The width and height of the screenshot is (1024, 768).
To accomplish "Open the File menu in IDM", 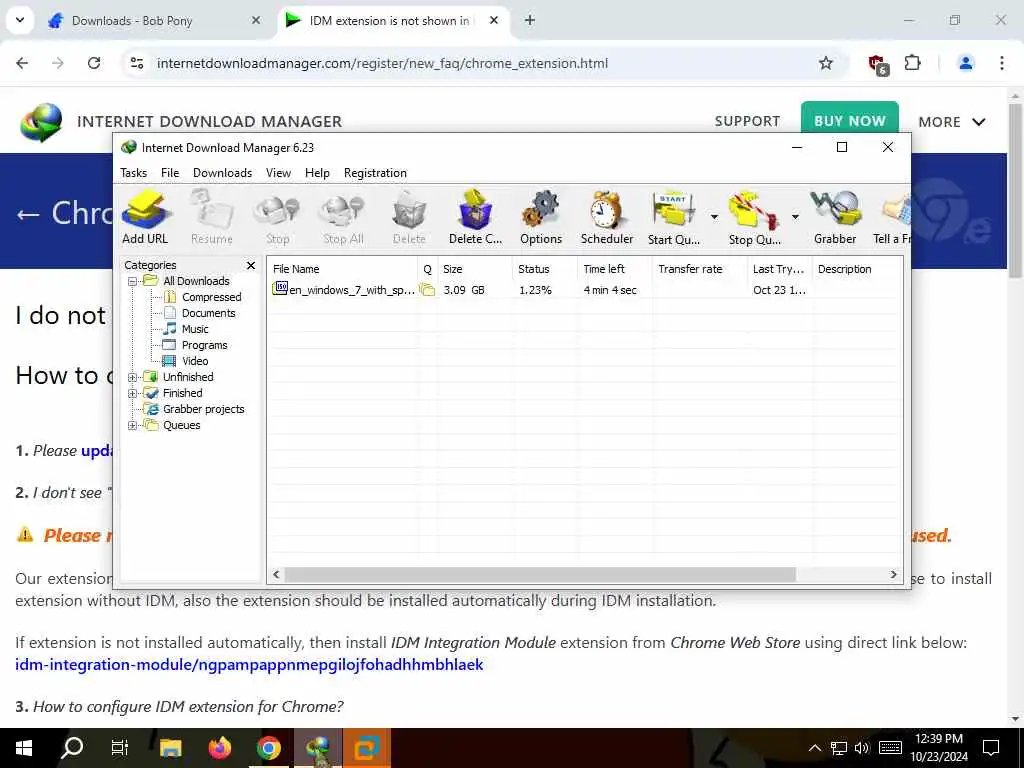I will coord(170,173).
